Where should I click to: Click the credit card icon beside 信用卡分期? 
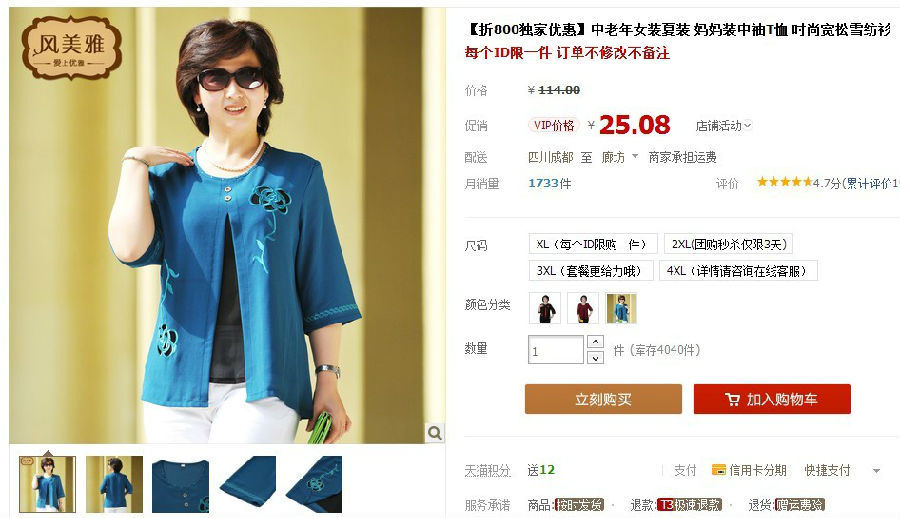(x=718, y=470)
